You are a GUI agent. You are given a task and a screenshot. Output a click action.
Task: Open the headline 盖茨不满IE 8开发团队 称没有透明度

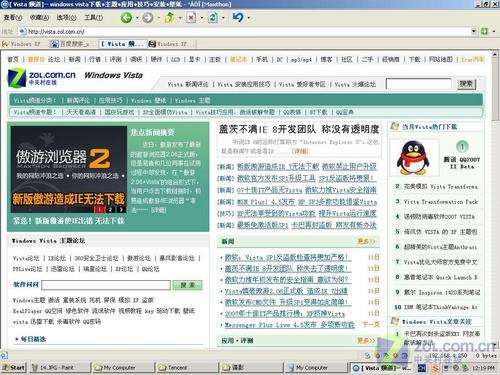299,129
